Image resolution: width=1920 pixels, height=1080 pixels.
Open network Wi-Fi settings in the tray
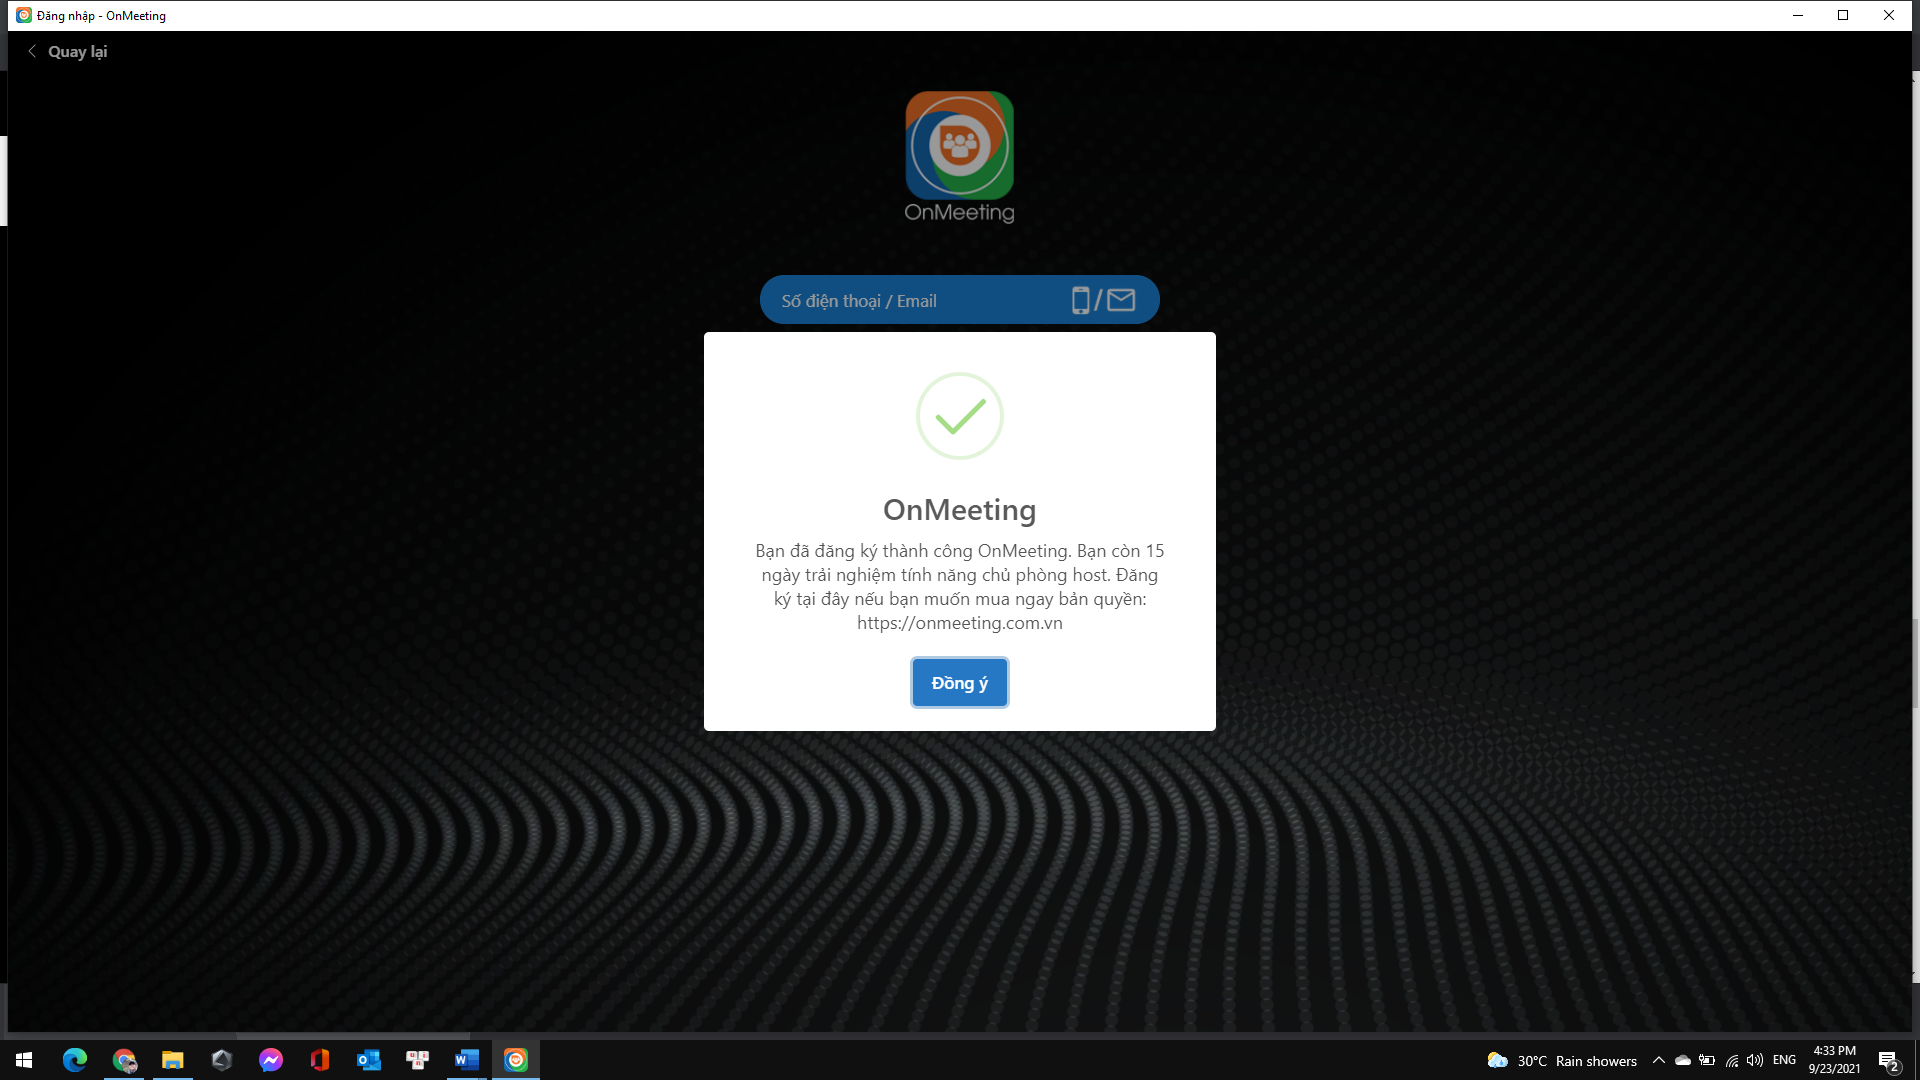[1732, 1060]
